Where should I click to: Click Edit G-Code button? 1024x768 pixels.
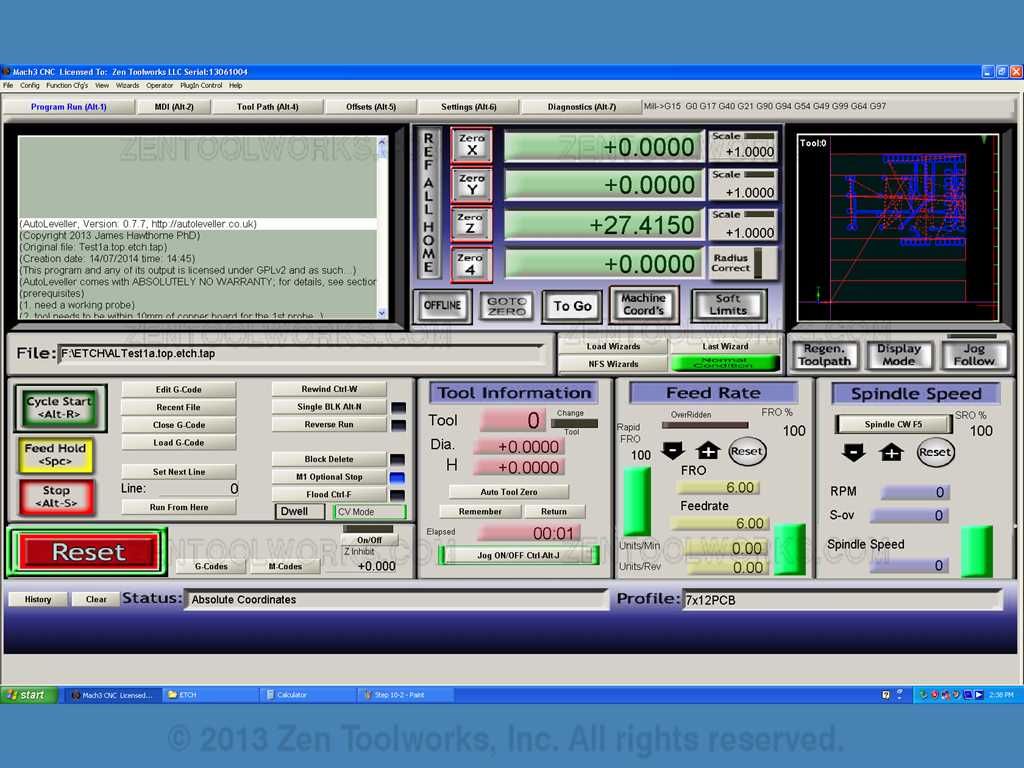click(179, 389)
